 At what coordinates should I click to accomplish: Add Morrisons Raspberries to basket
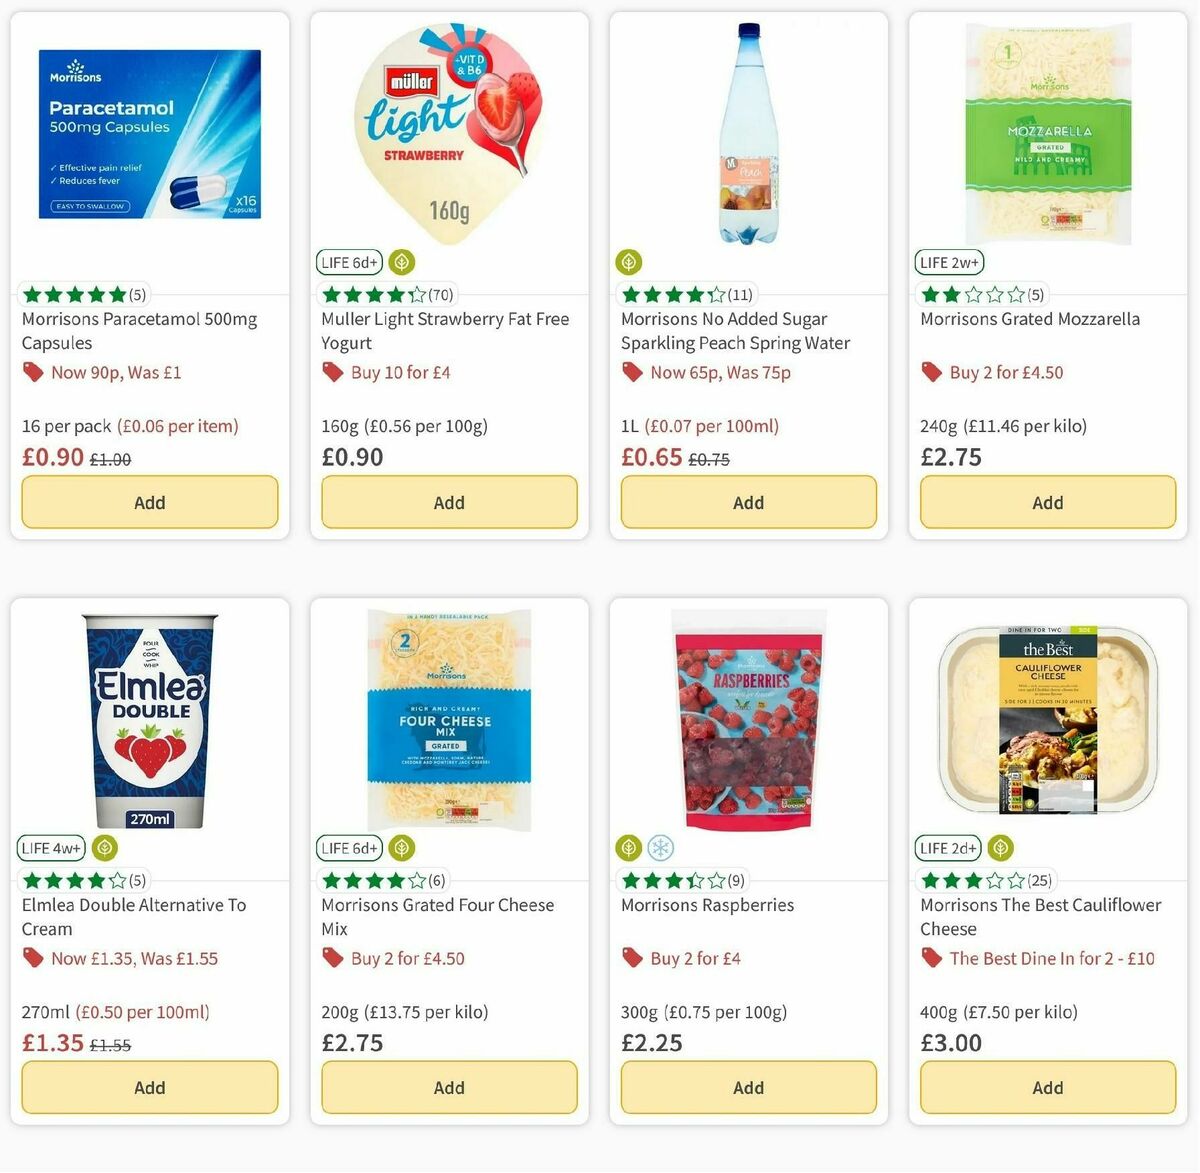tap(747, 1087)
